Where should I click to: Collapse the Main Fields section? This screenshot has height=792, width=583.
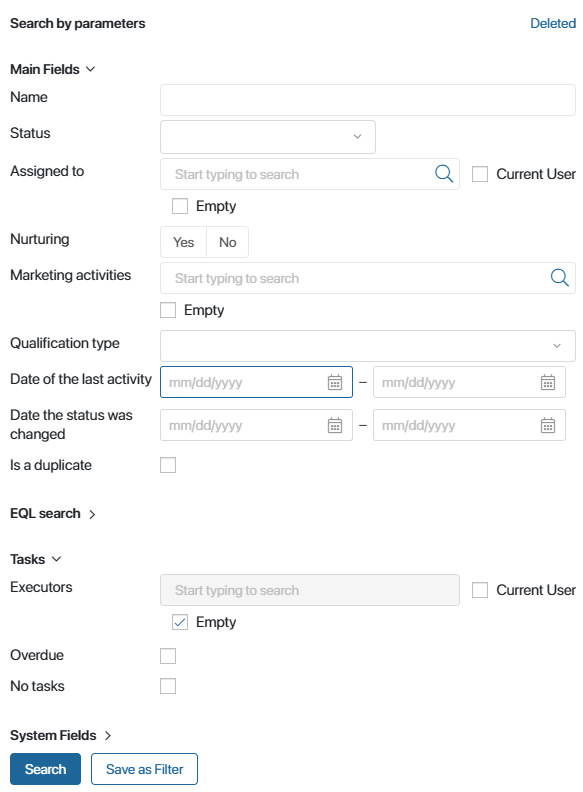click(53, 69)
